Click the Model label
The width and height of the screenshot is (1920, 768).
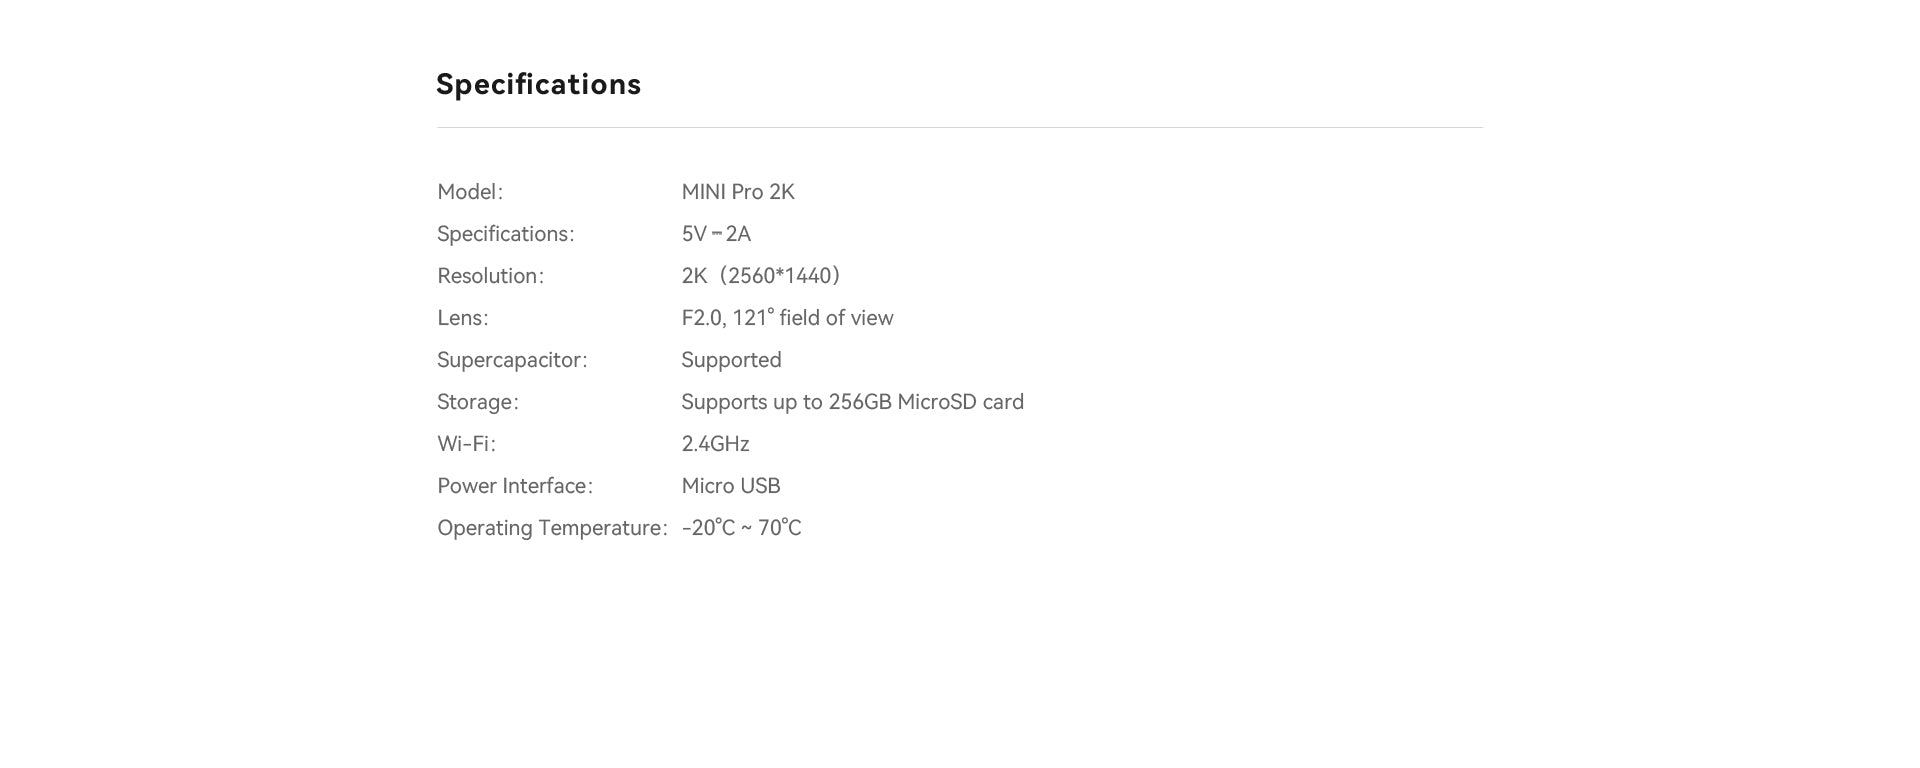click(470, 192)
